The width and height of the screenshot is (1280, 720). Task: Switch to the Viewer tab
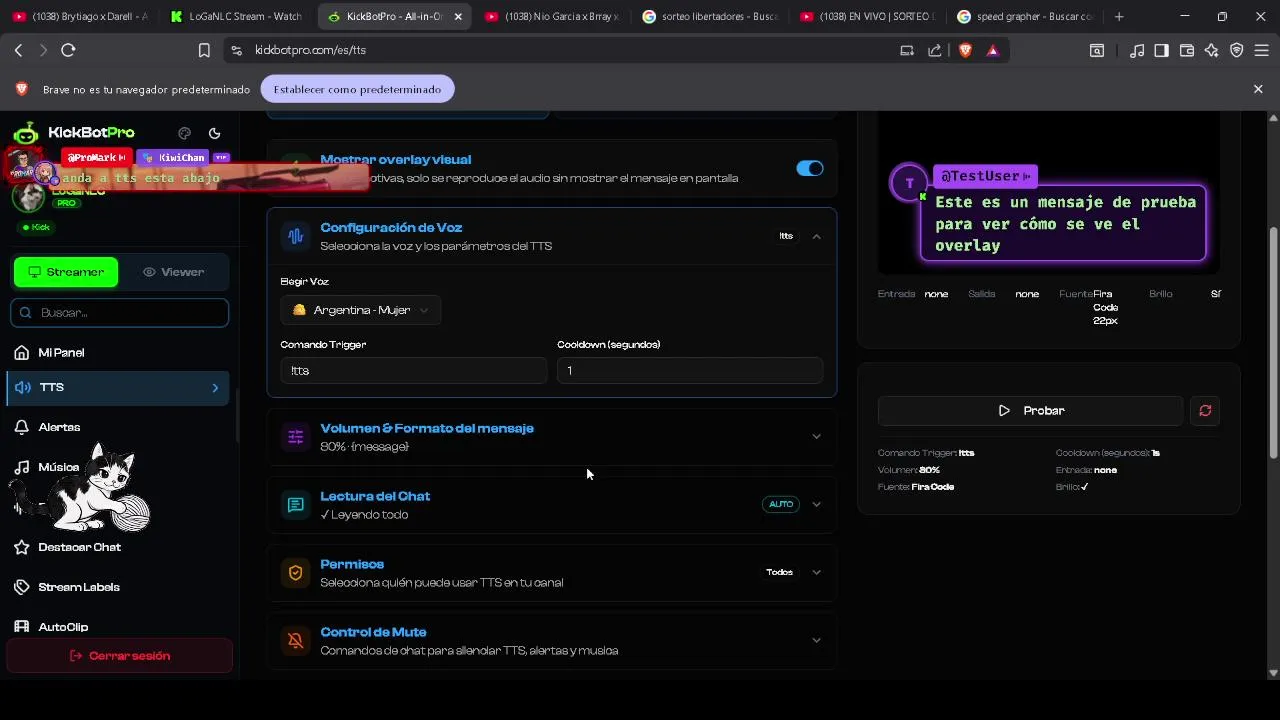[x=174, y=272]
